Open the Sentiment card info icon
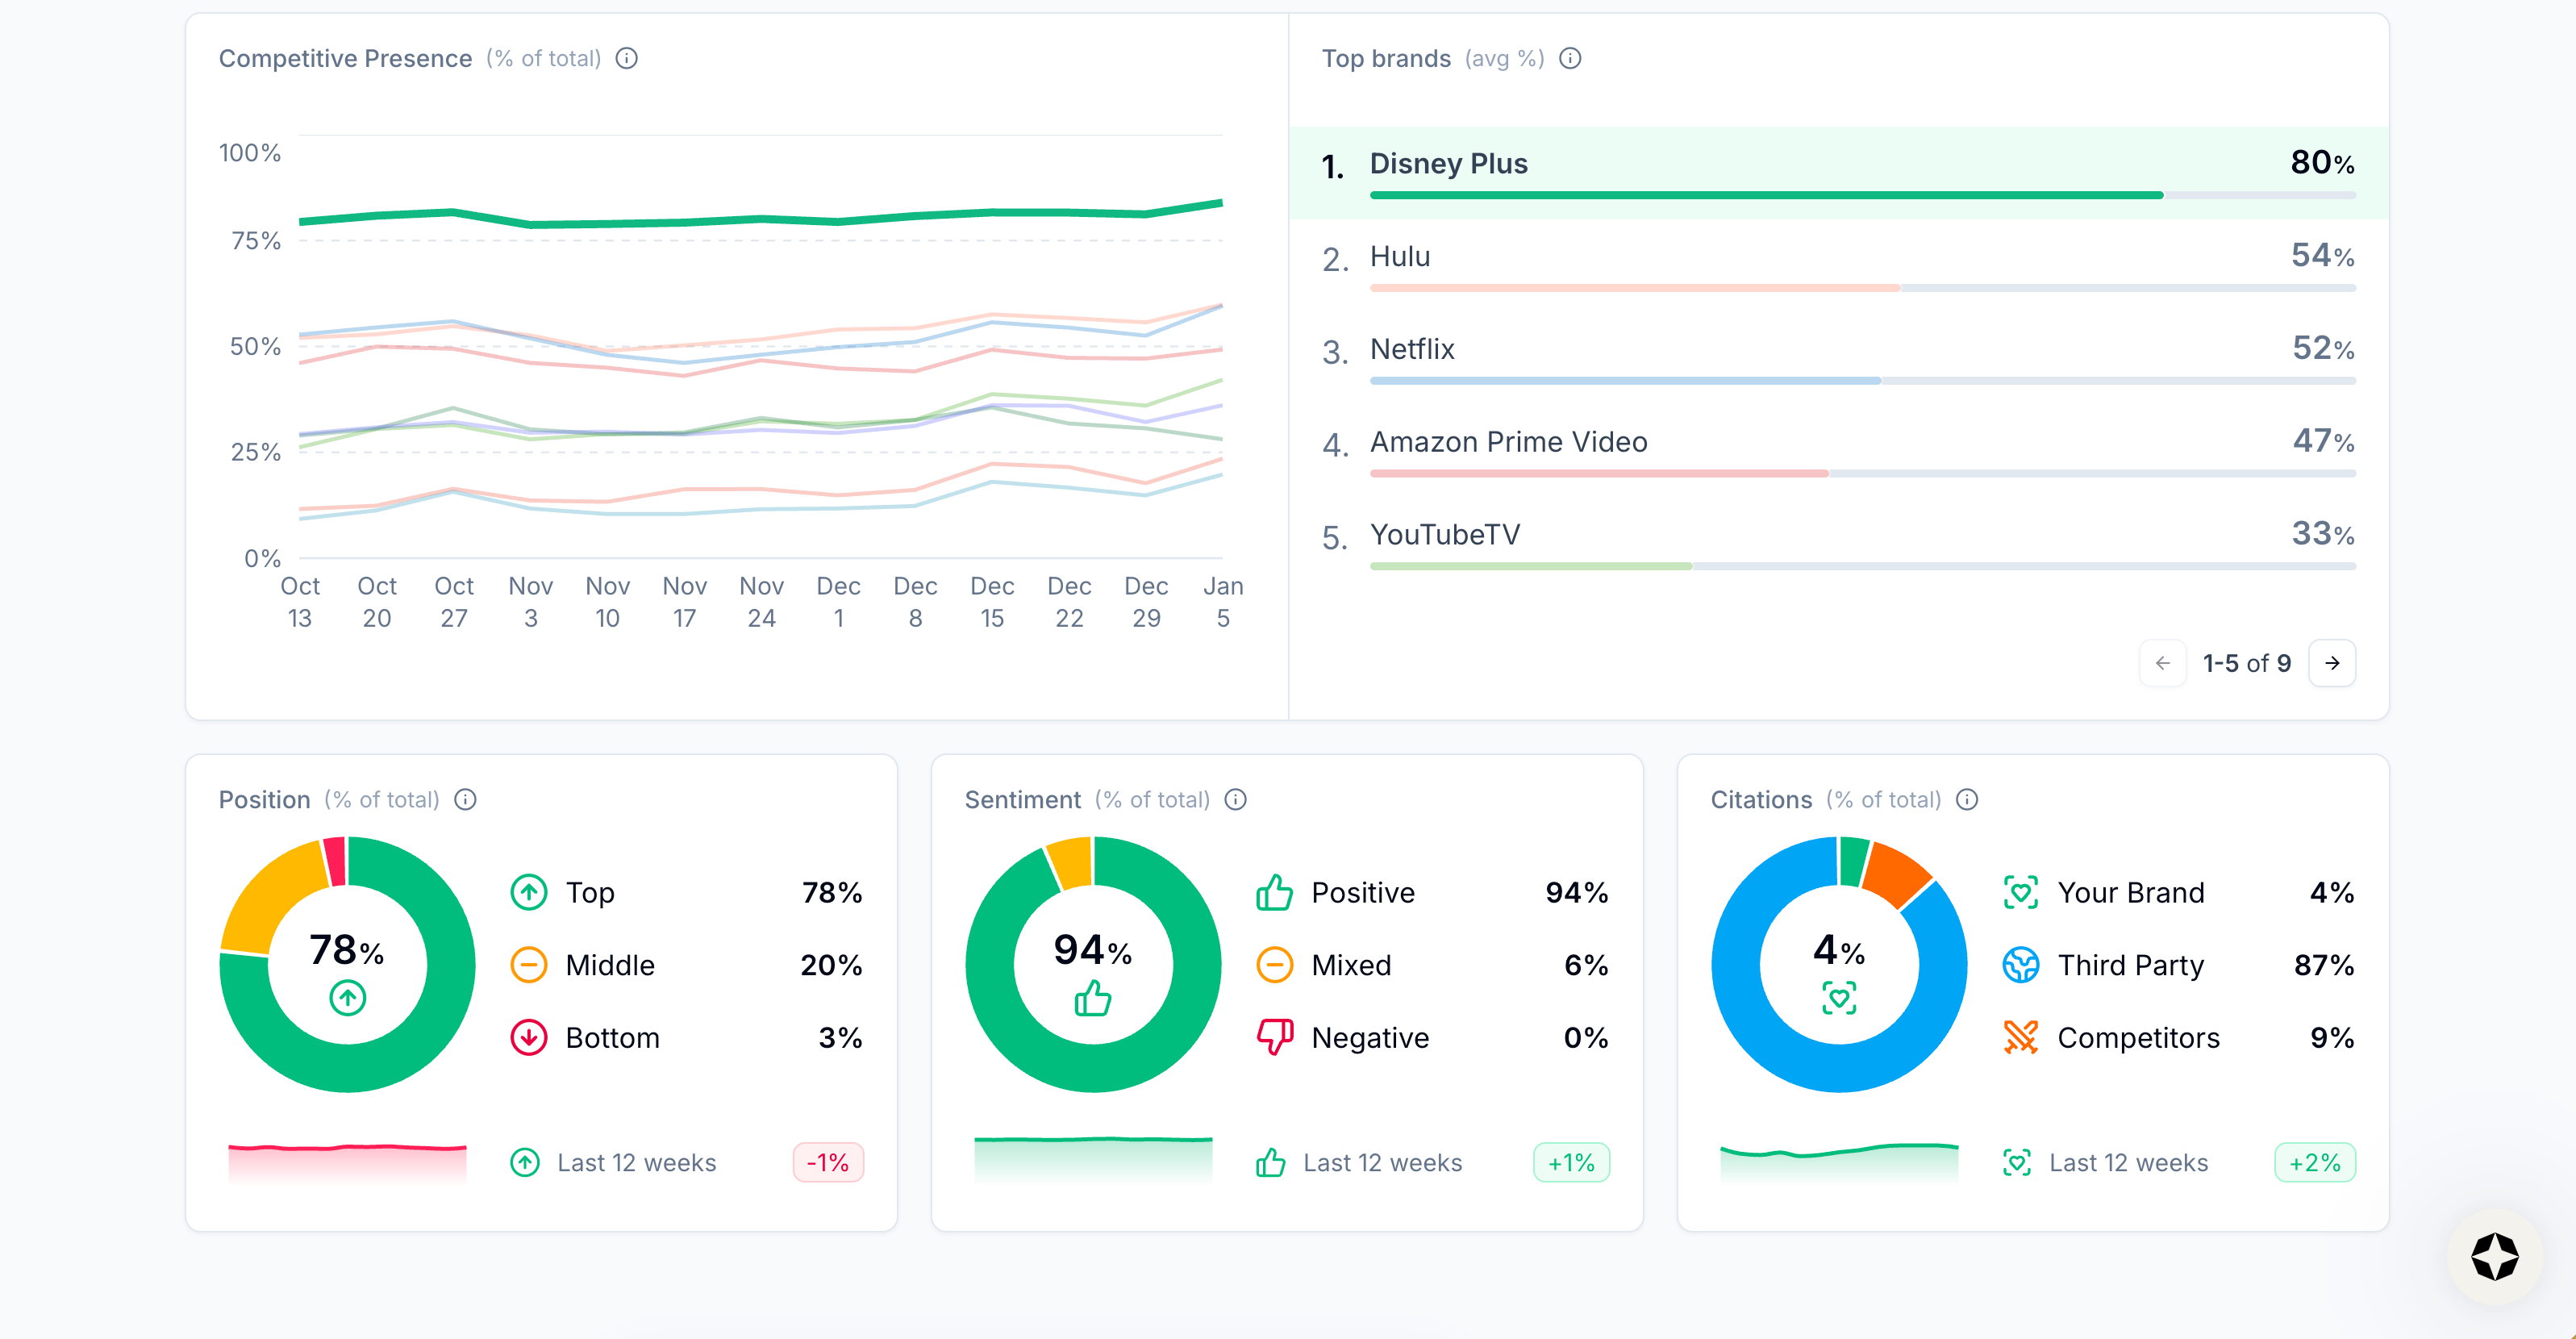2576x1339 pixels. pyautogui.click(x=1236, y=800)
